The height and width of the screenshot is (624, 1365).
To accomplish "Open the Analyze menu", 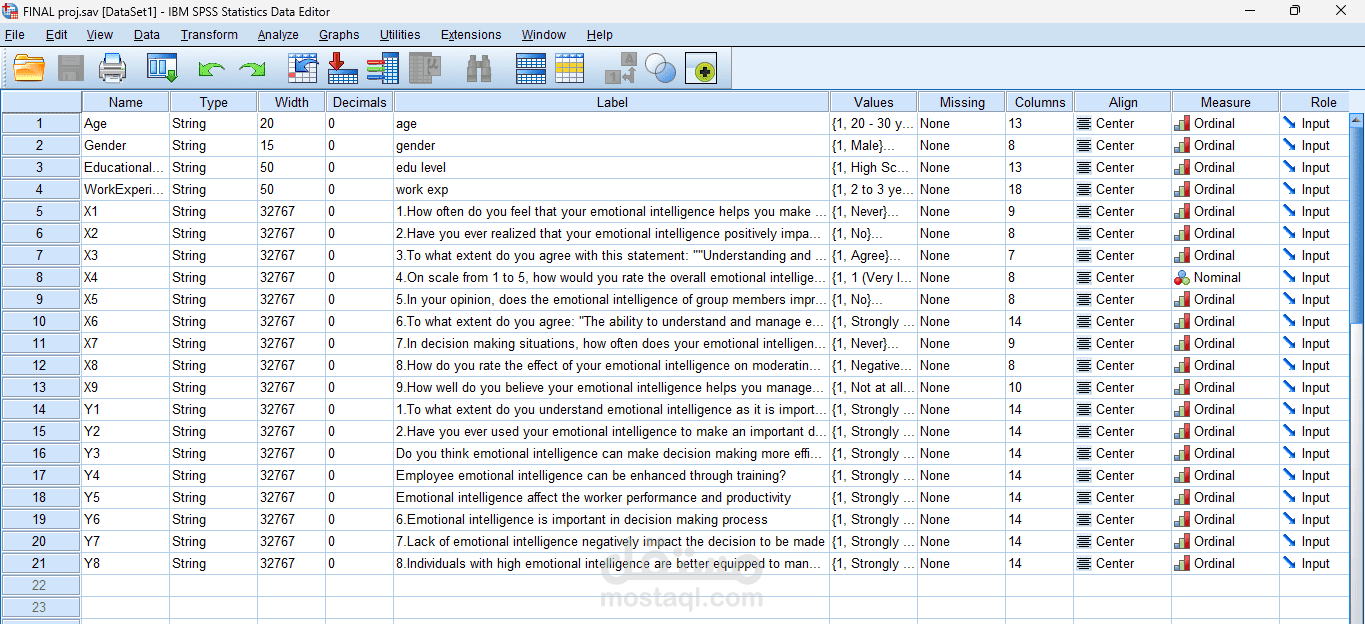I will [x=278, y=34].
